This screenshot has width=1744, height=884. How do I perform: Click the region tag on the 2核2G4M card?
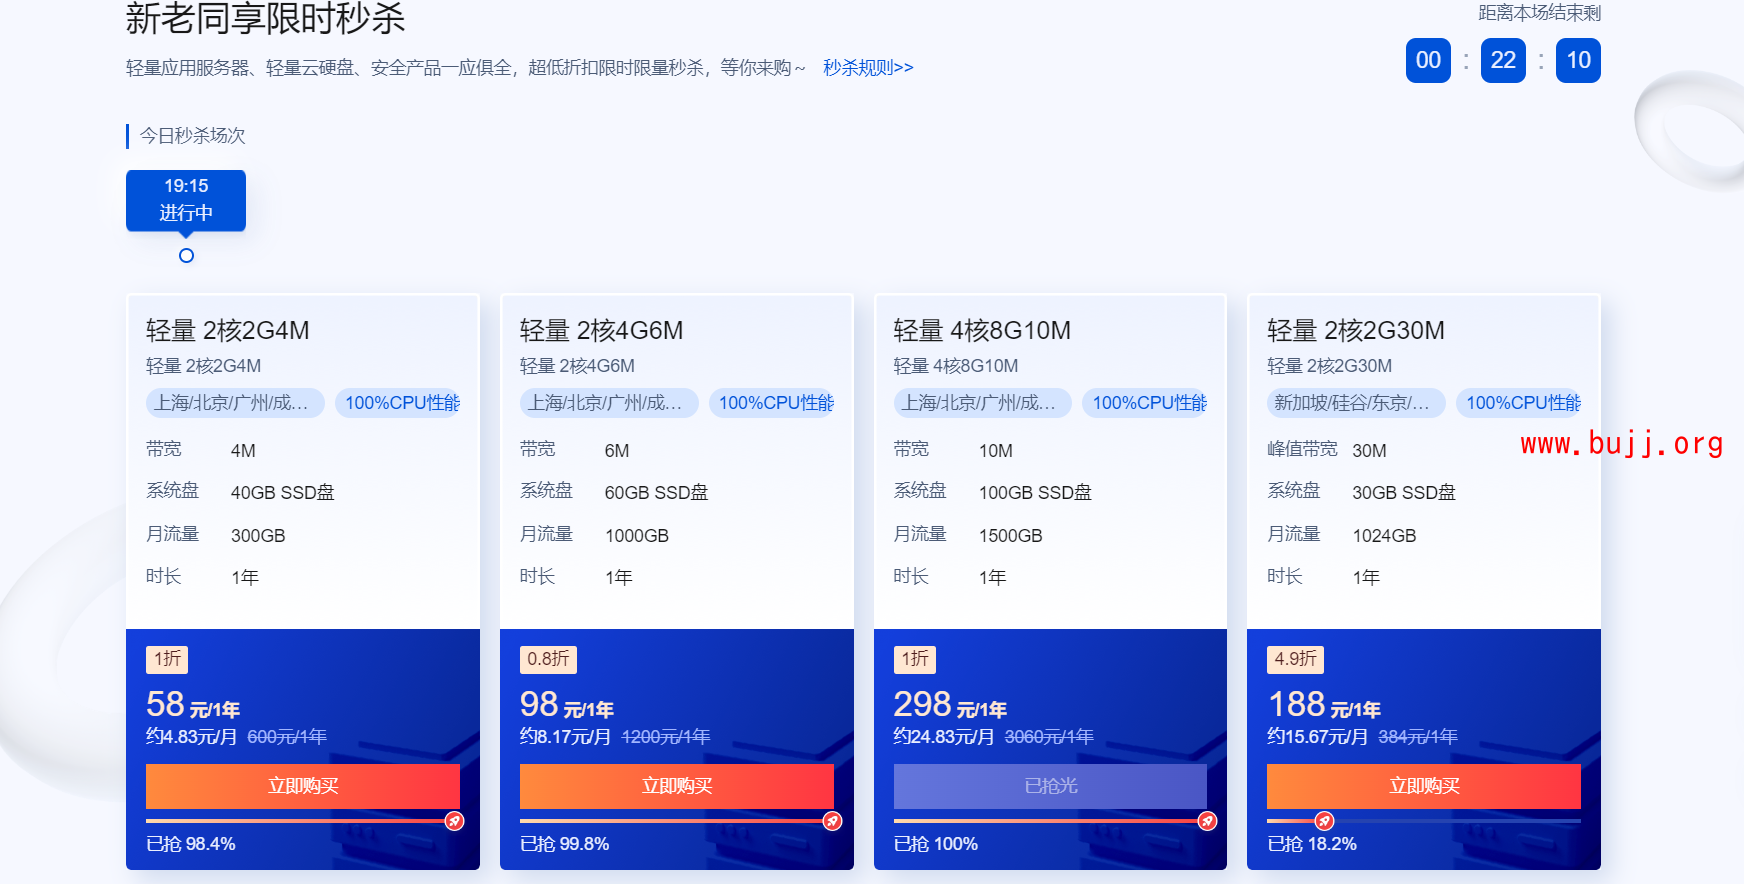pyautogui.click(x=235, y=403)
